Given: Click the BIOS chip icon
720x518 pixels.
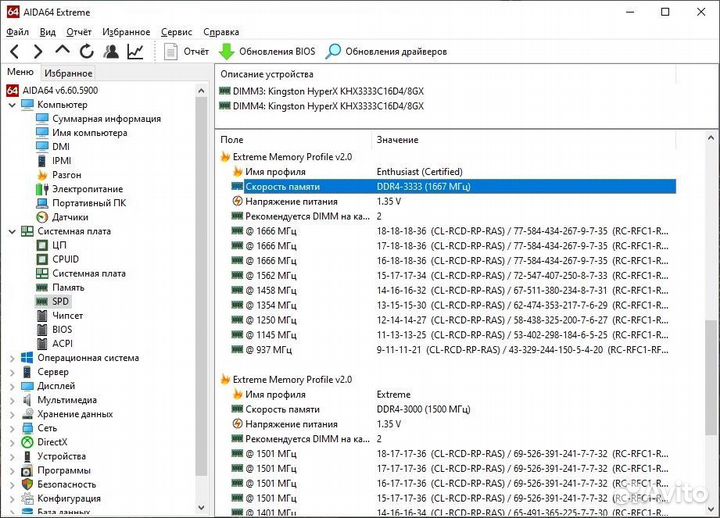Looking at the screenshot, I should pyautogui.click(x=42, y=330).
